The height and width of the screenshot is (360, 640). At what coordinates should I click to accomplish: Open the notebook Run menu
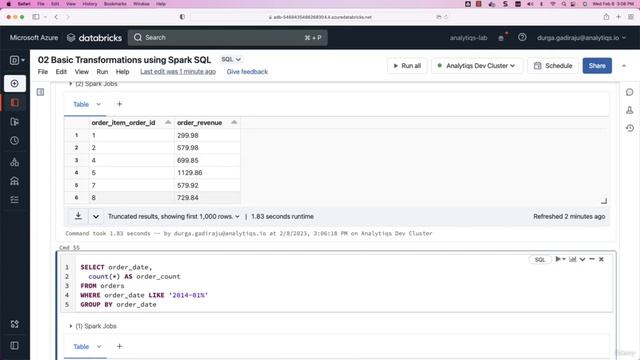(102, 71)
